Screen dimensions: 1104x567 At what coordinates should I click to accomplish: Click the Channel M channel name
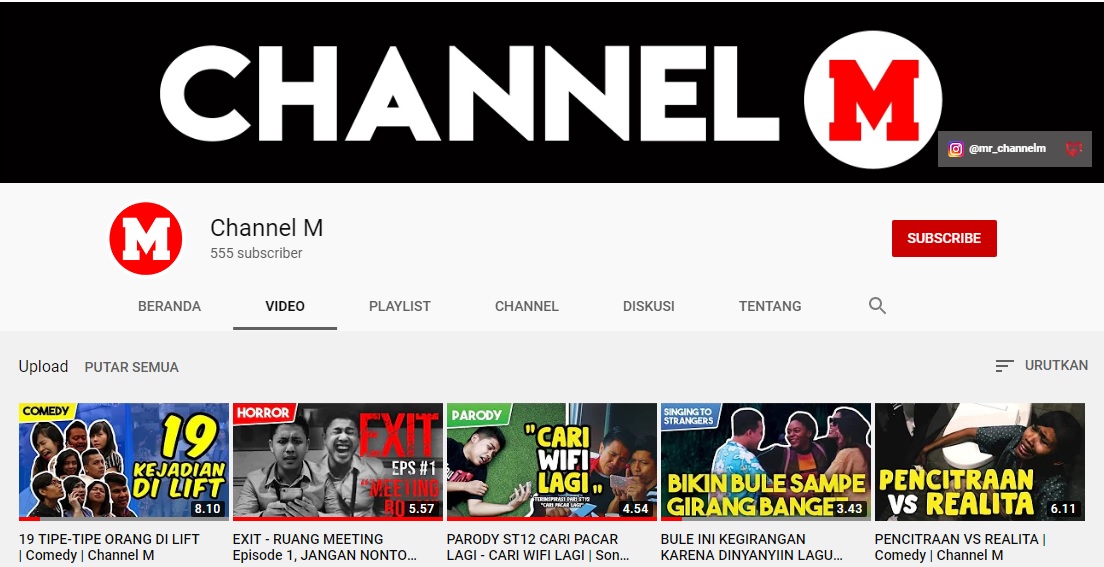267,228
